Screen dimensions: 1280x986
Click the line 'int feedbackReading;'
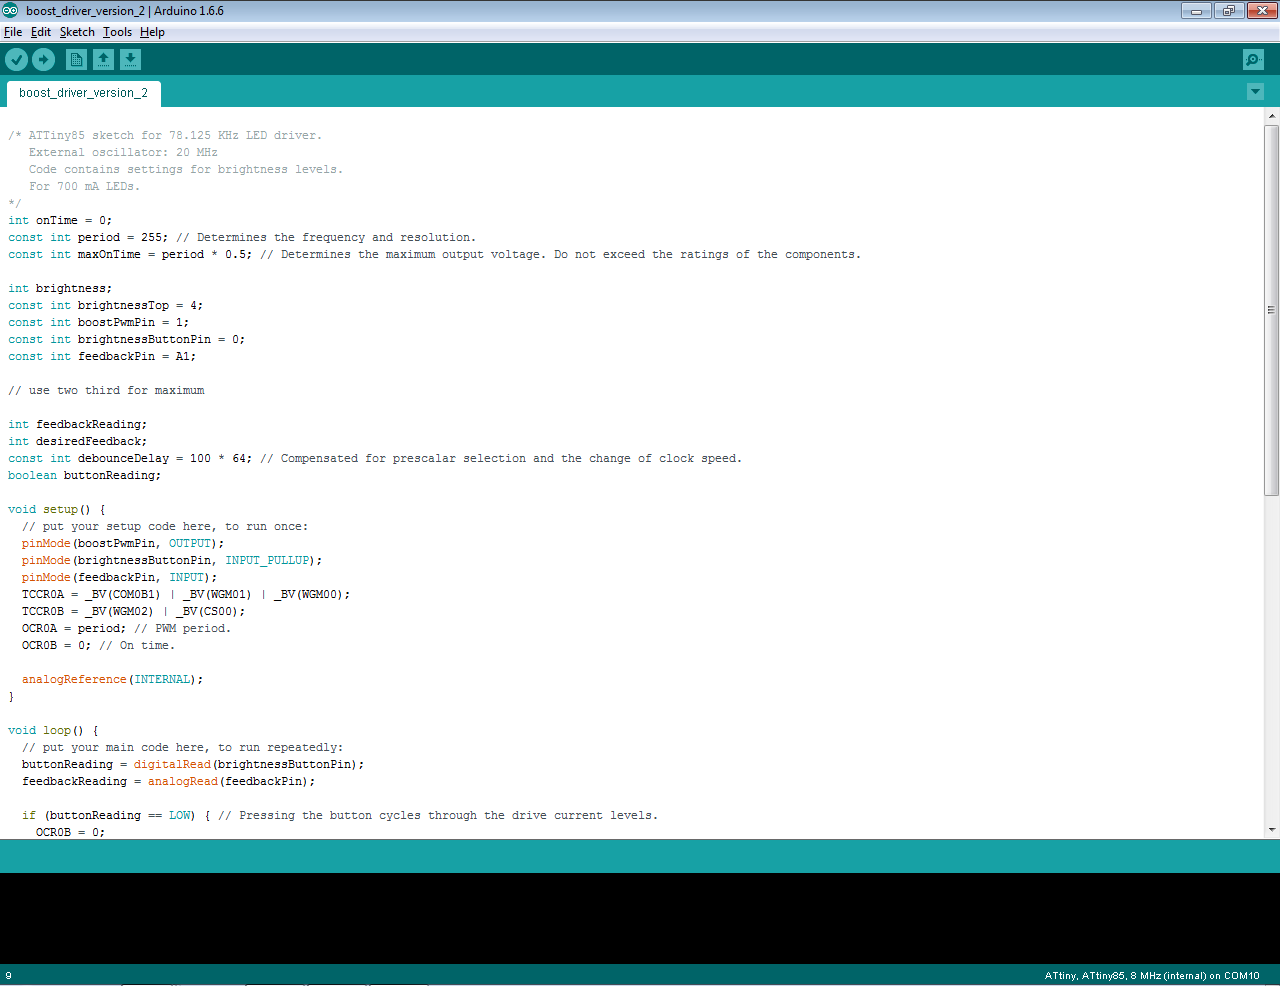tap(78, 425)
